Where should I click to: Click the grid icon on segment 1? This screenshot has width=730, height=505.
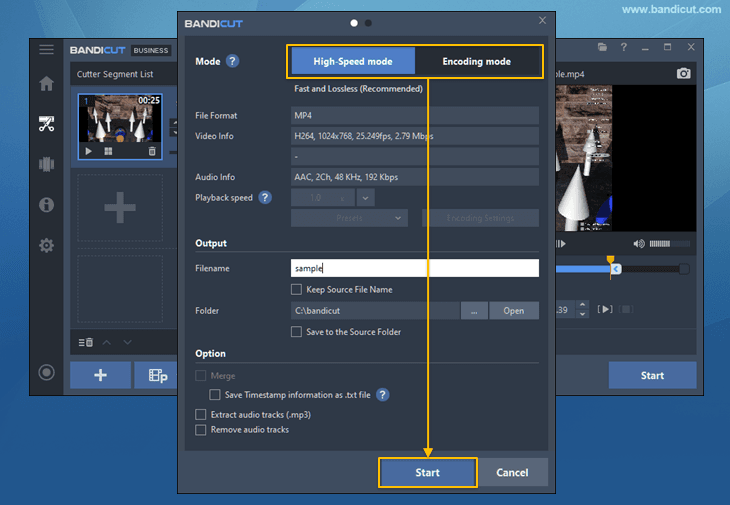tap(108, 151)
